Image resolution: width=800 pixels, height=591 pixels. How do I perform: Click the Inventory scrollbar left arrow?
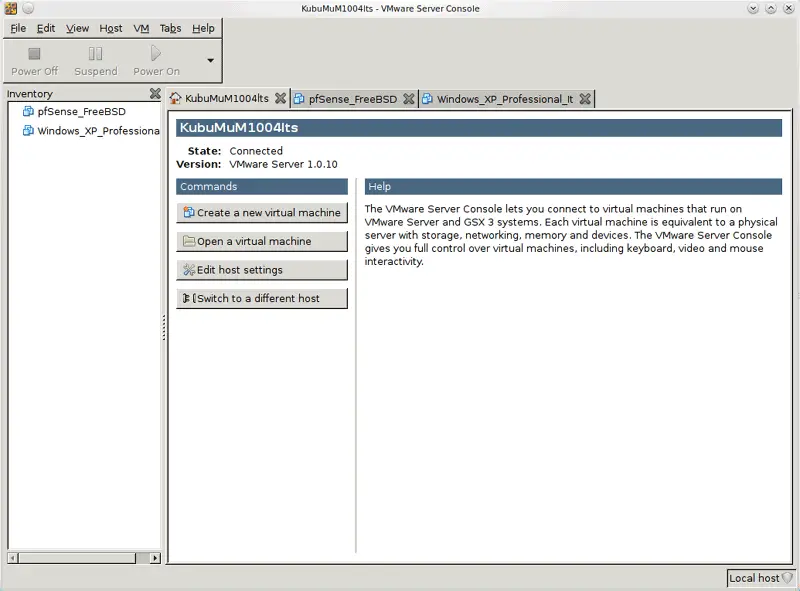[13, 558]
